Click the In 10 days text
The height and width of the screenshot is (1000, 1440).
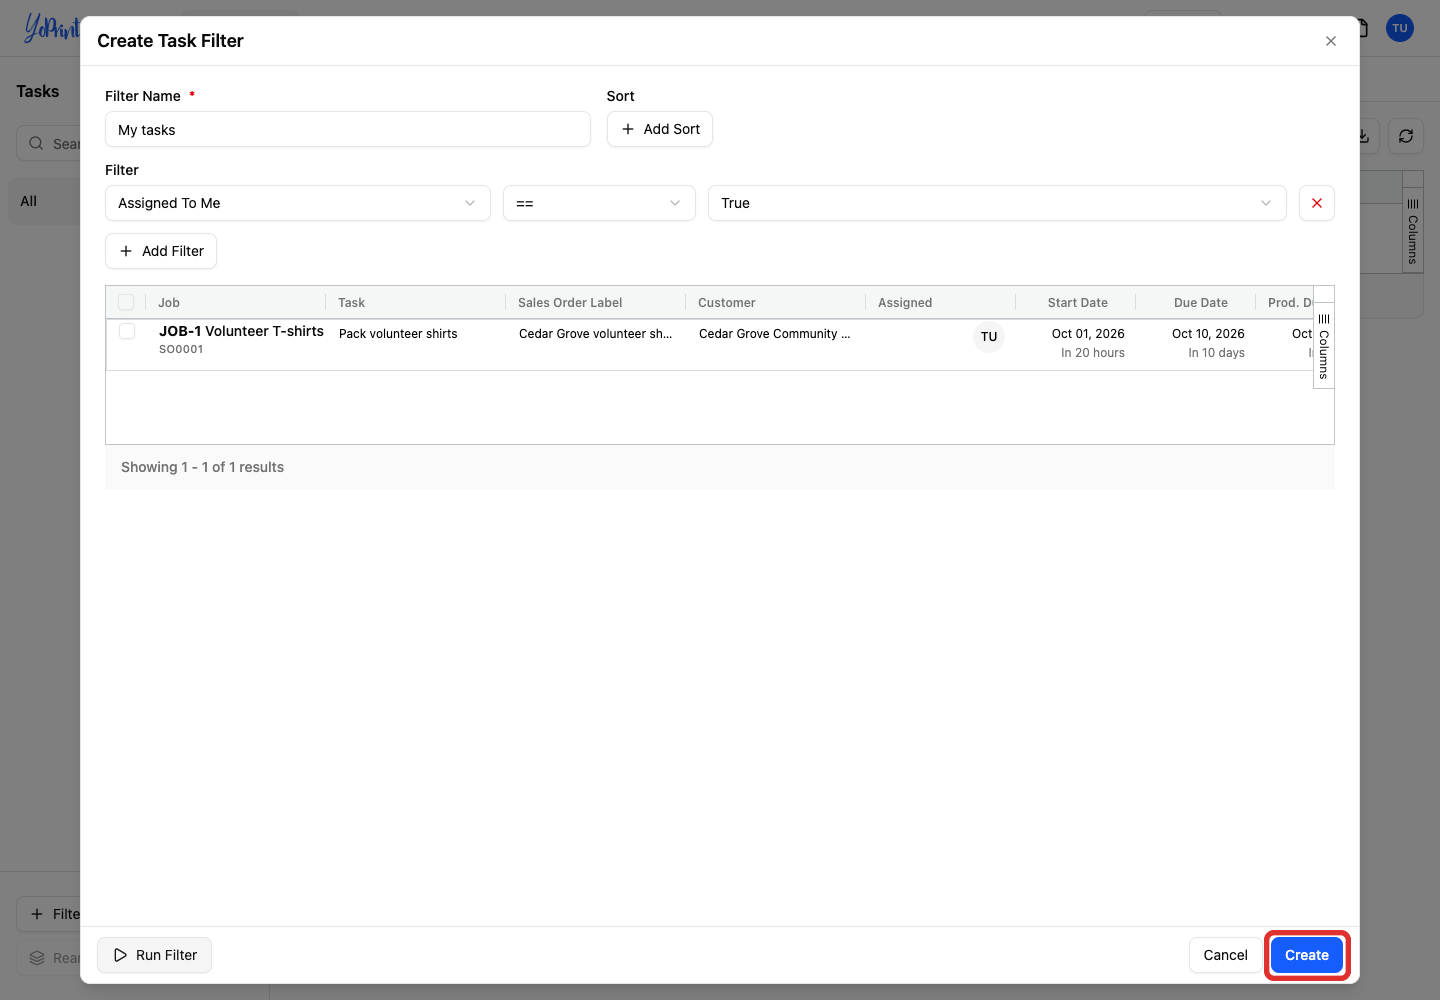[x=1216, y=353]
